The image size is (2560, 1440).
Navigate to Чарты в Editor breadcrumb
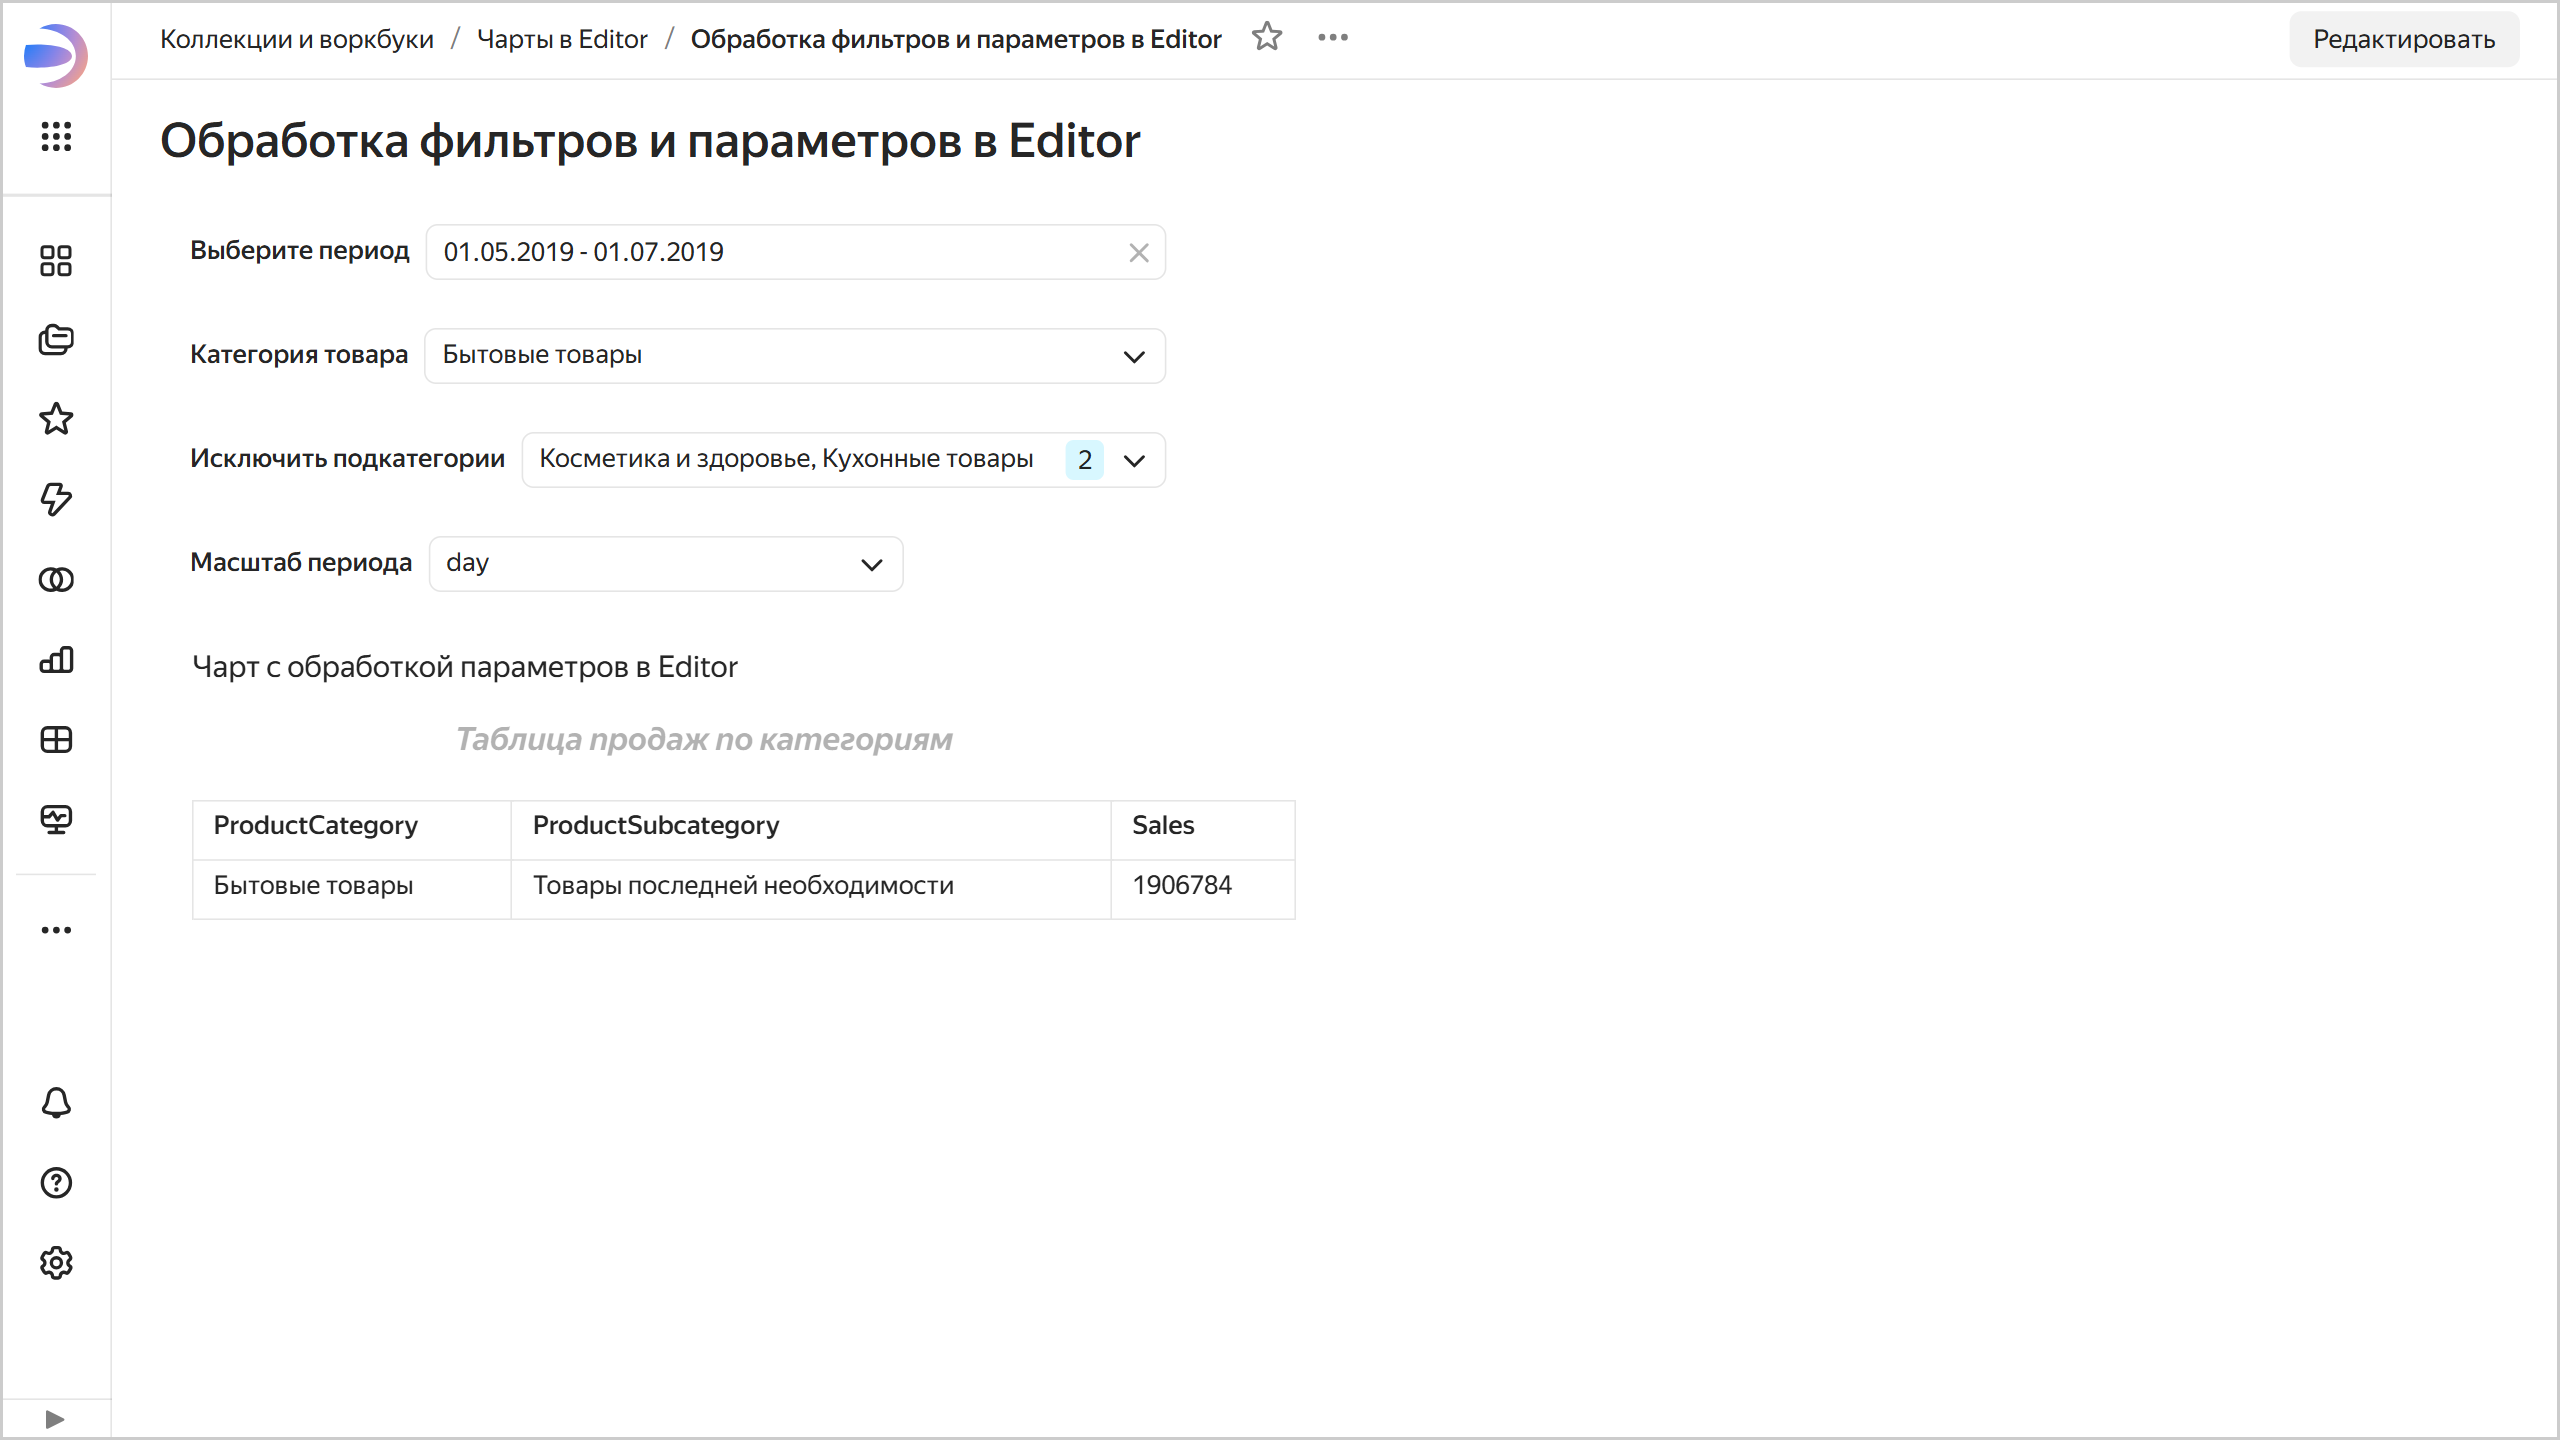click(x=562, y=39)
